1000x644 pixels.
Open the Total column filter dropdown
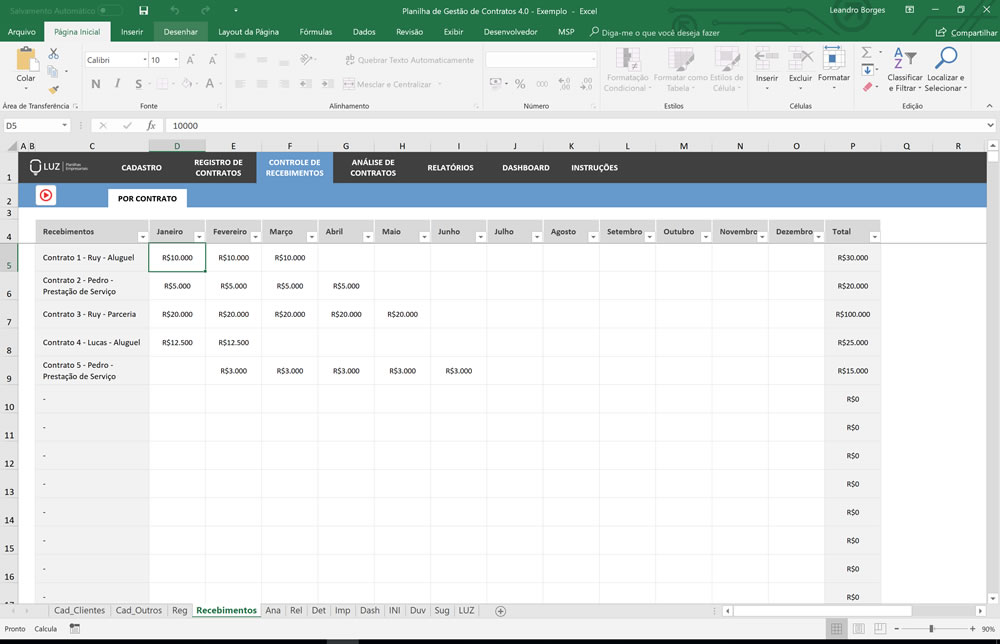(x=874, y=237)
